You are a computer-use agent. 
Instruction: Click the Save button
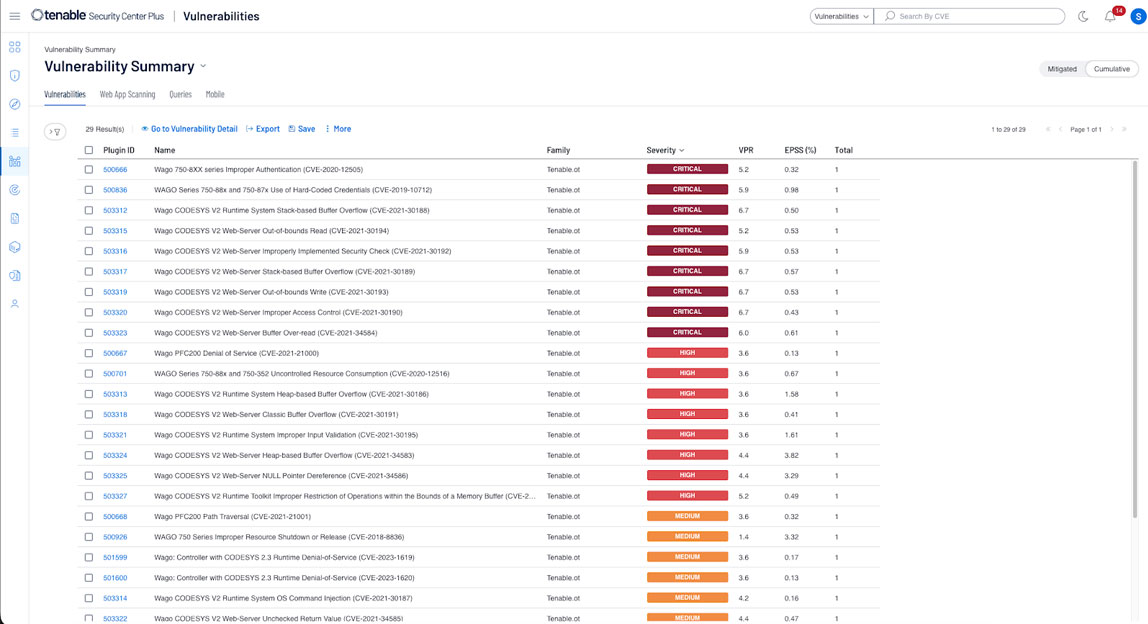tap(302, 129)
